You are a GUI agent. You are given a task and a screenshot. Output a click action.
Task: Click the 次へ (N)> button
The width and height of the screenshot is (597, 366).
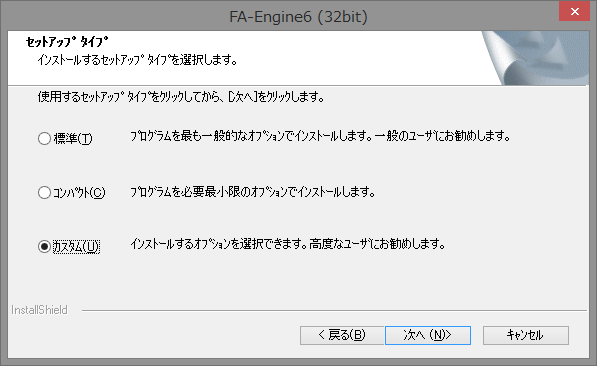tap(428, 335)
